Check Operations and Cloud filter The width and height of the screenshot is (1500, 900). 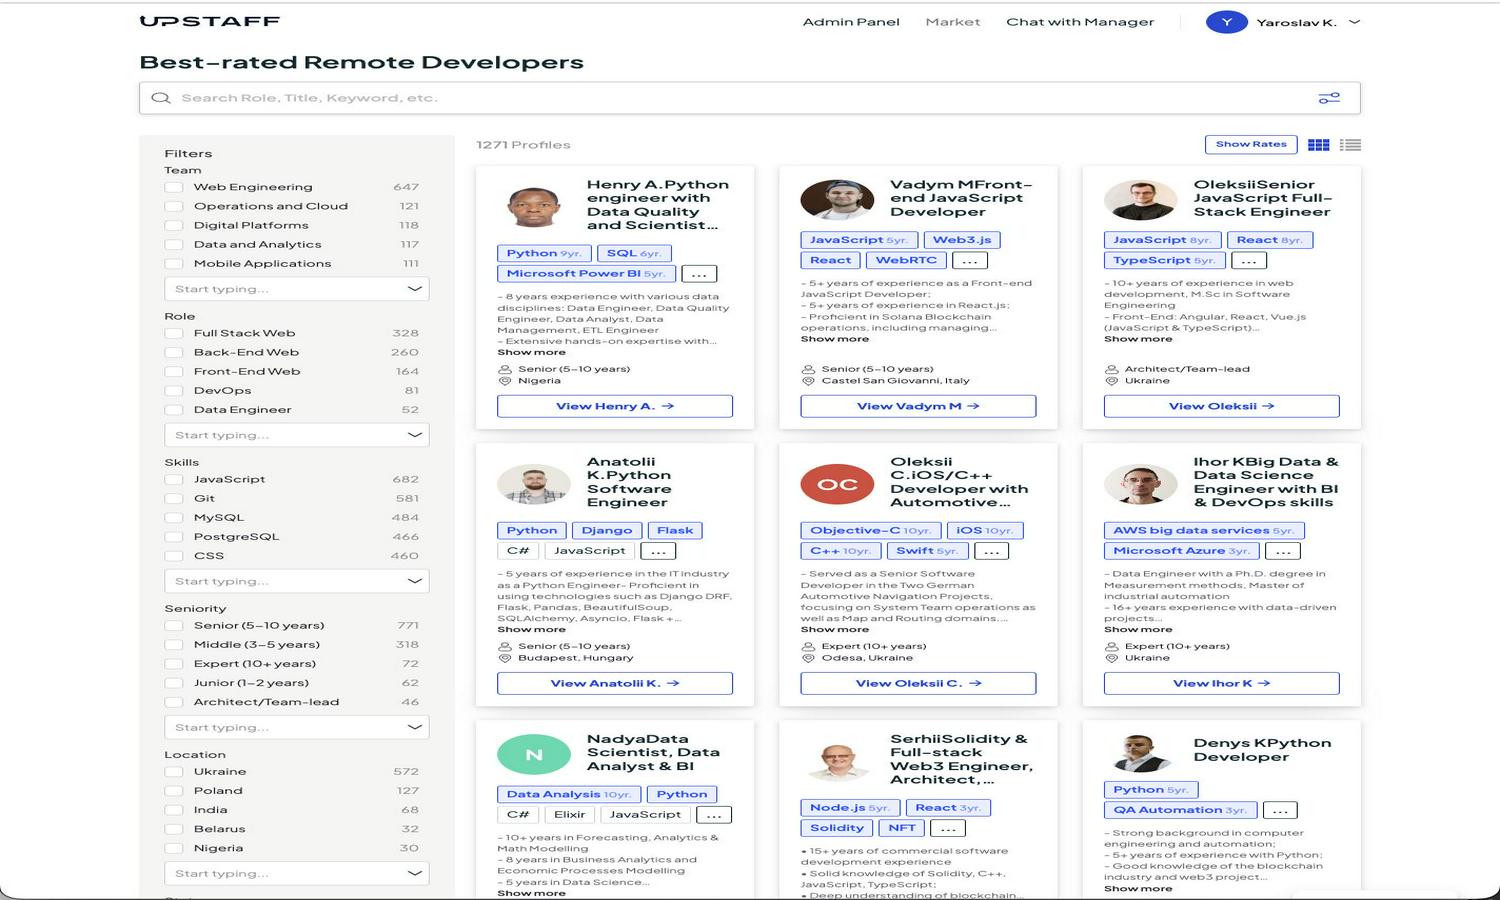click(174, 206)
